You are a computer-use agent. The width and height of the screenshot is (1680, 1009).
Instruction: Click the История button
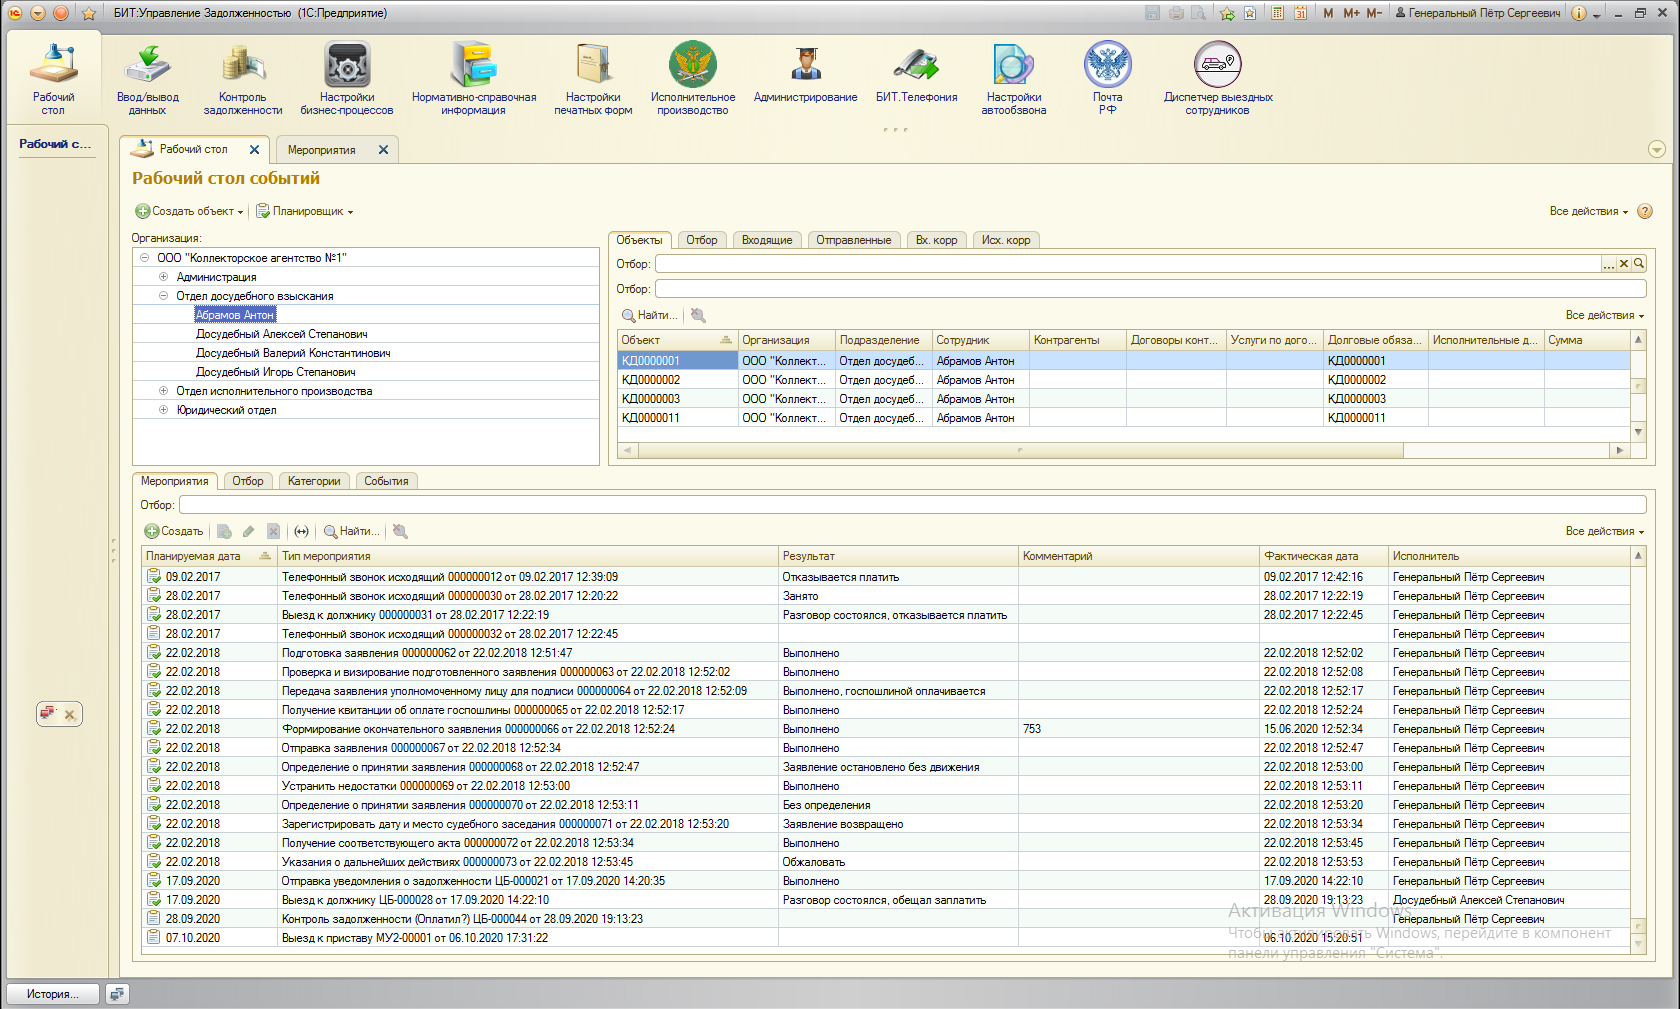tap(53, 994)
